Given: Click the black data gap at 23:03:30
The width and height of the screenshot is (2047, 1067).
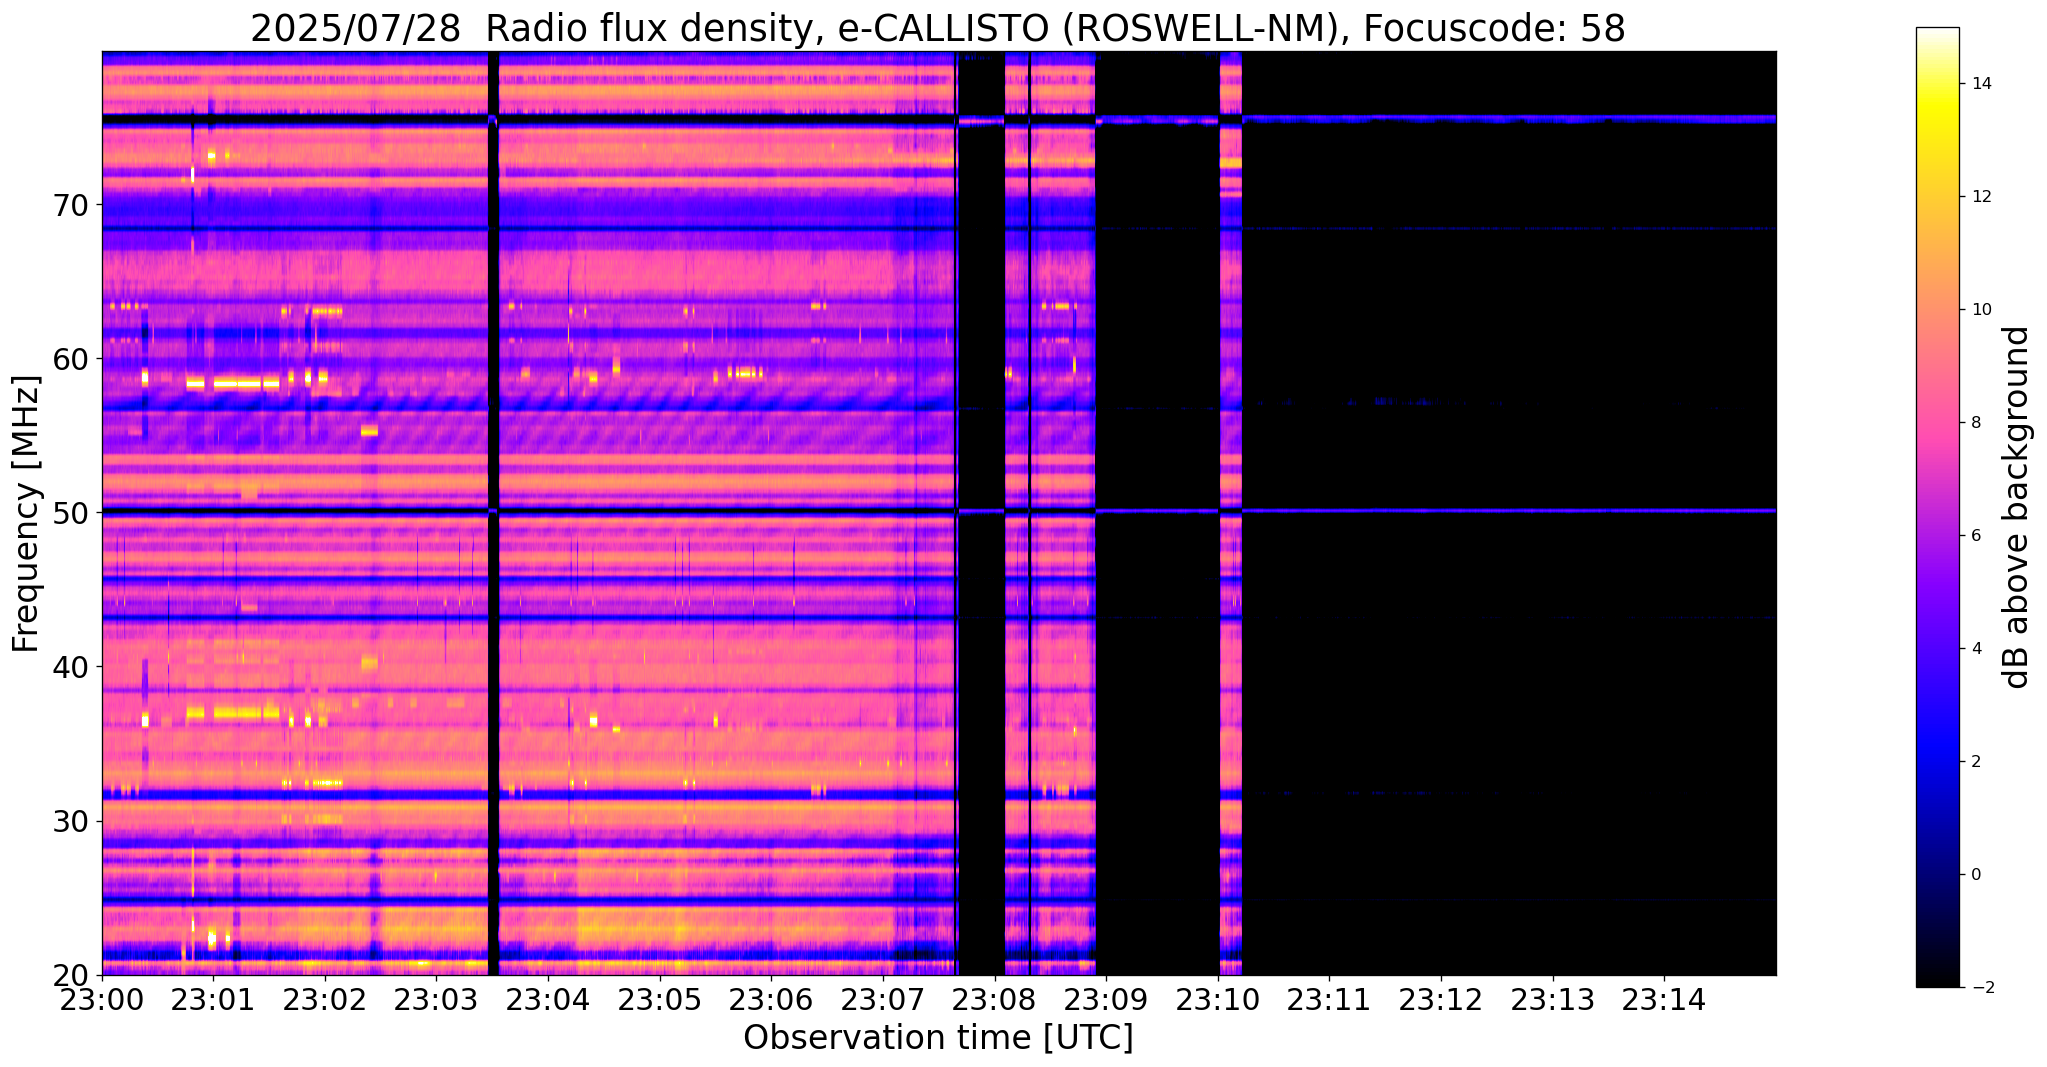Looking at the screenshot, I should point(493,513).
